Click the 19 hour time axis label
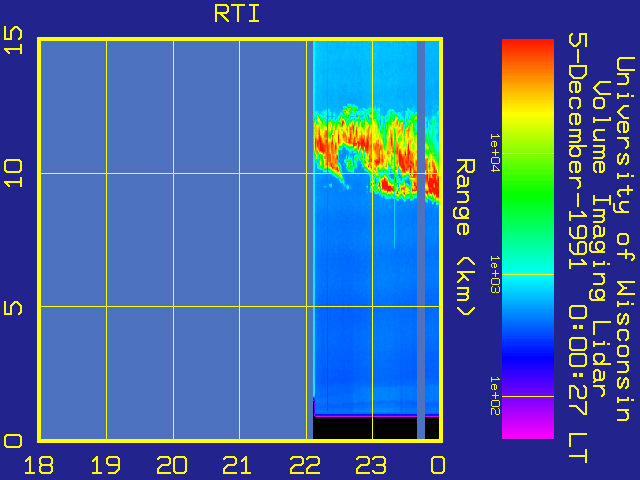 point(106,465)
